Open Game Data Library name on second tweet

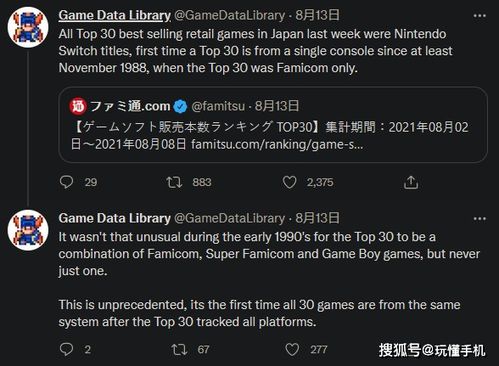115,218
